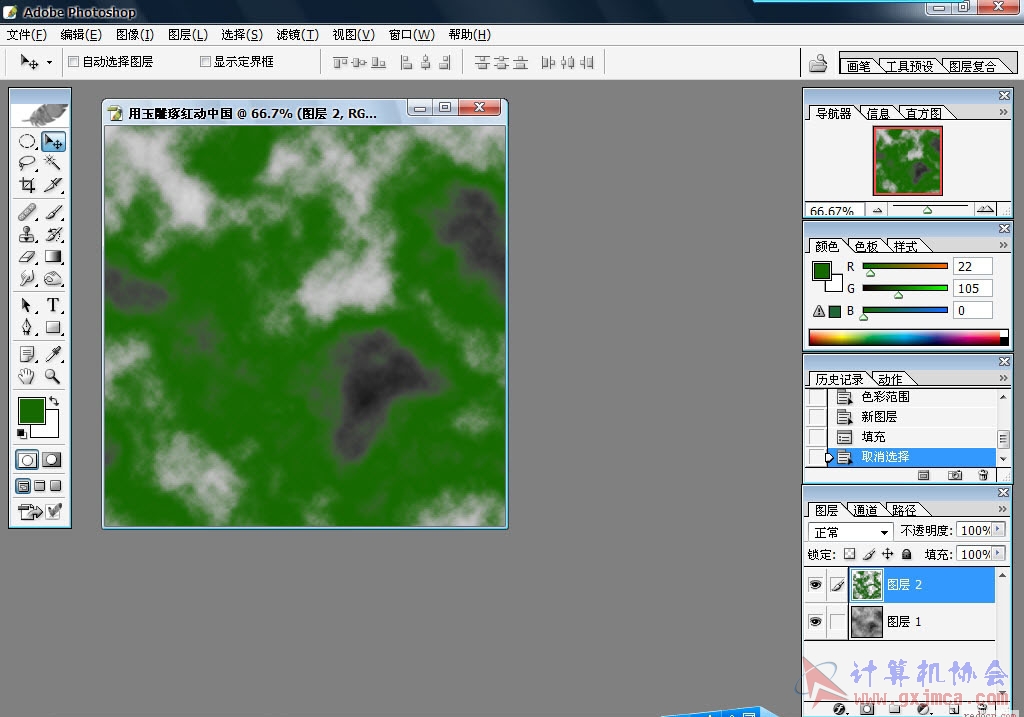Image resolution: width=1024 pixels, height=717 pixels.
Task: Select the Pen tool
Action: [x=27, y=327]
